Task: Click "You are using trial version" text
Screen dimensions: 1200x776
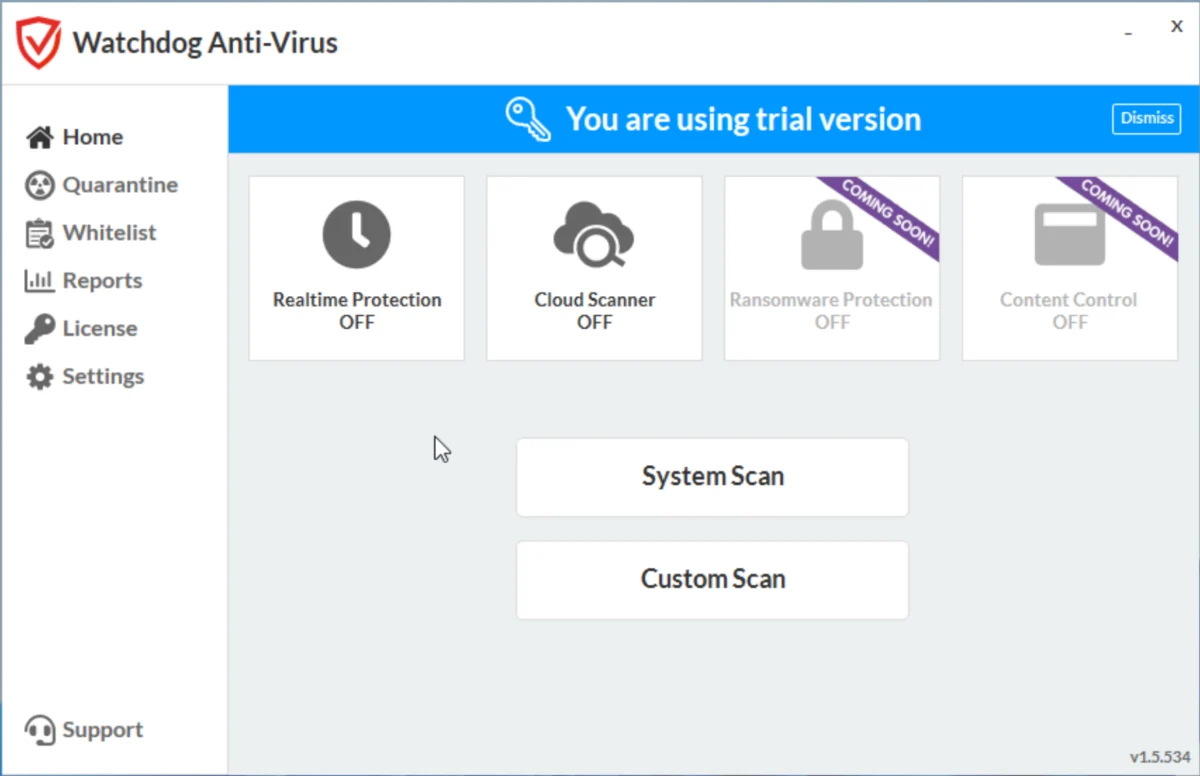Action: [743, 120]
